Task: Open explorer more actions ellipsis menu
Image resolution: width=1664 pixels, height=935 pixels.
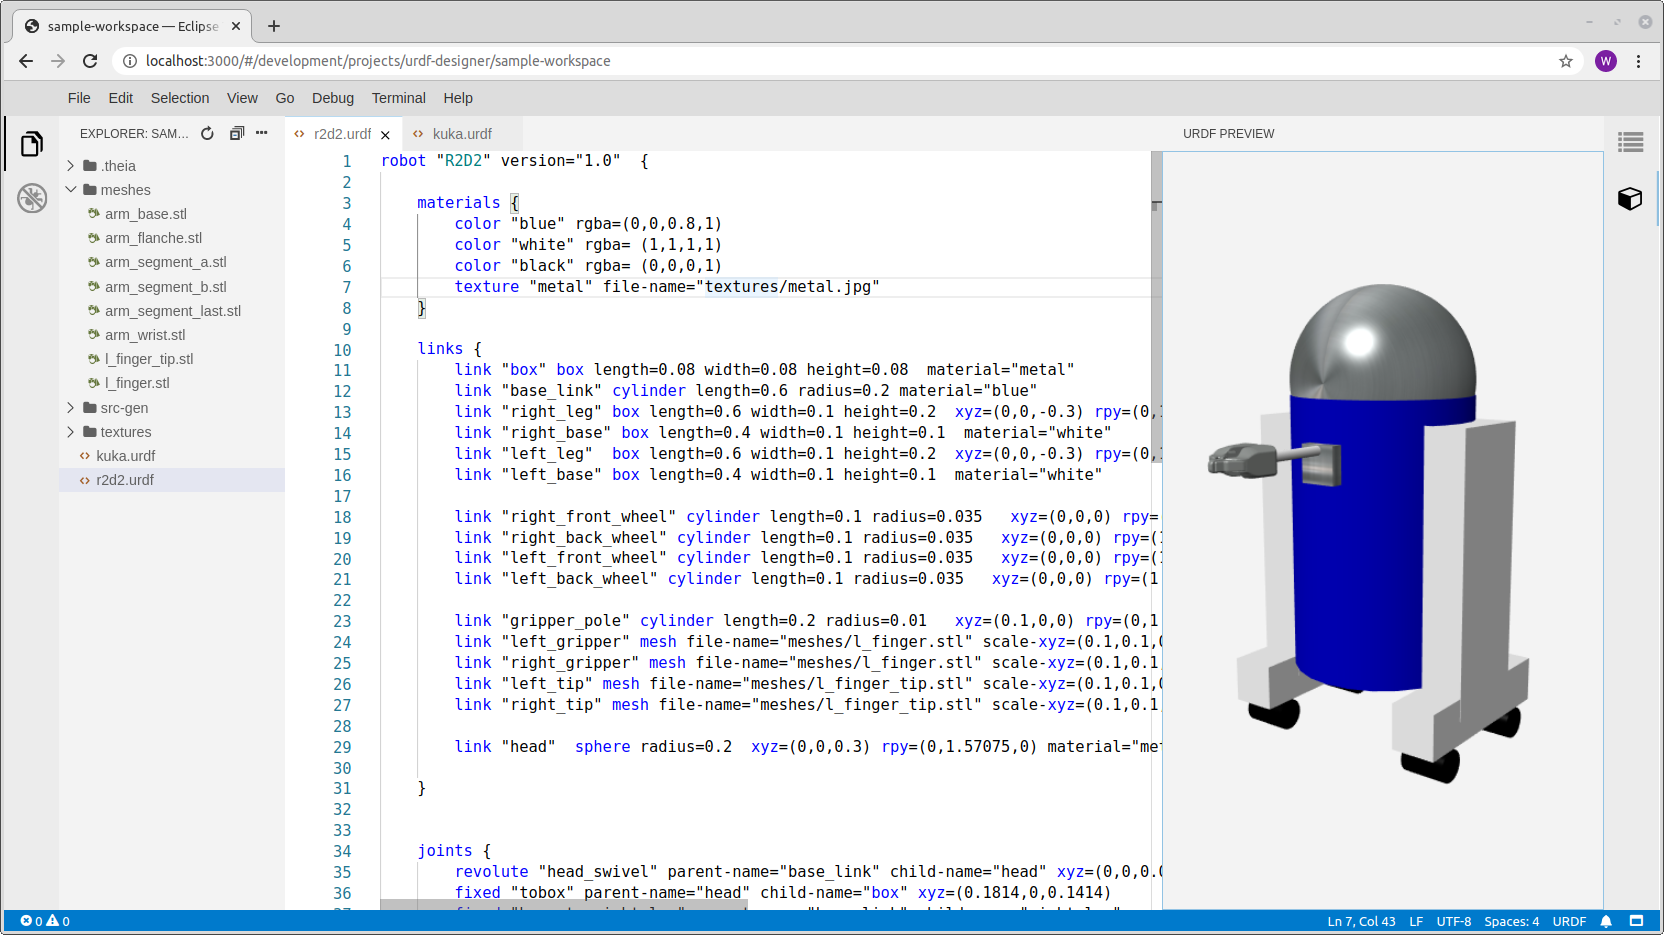Action: [x=262, y=133]
